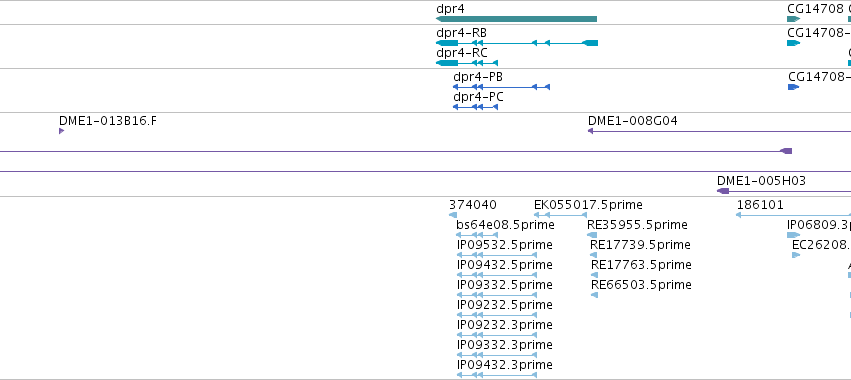This screenshot has width=851, height=380.
Task: Click the bs64e08.5prime label
Action: coord(505,225)
